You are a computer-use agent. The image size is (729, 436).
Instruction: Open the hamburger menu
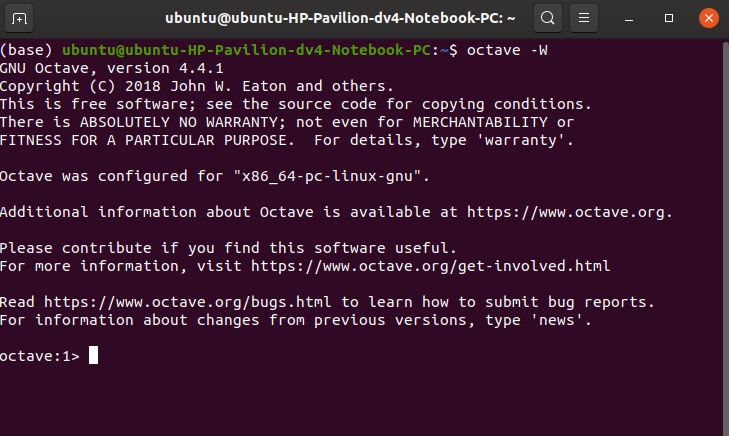[586, 18]
